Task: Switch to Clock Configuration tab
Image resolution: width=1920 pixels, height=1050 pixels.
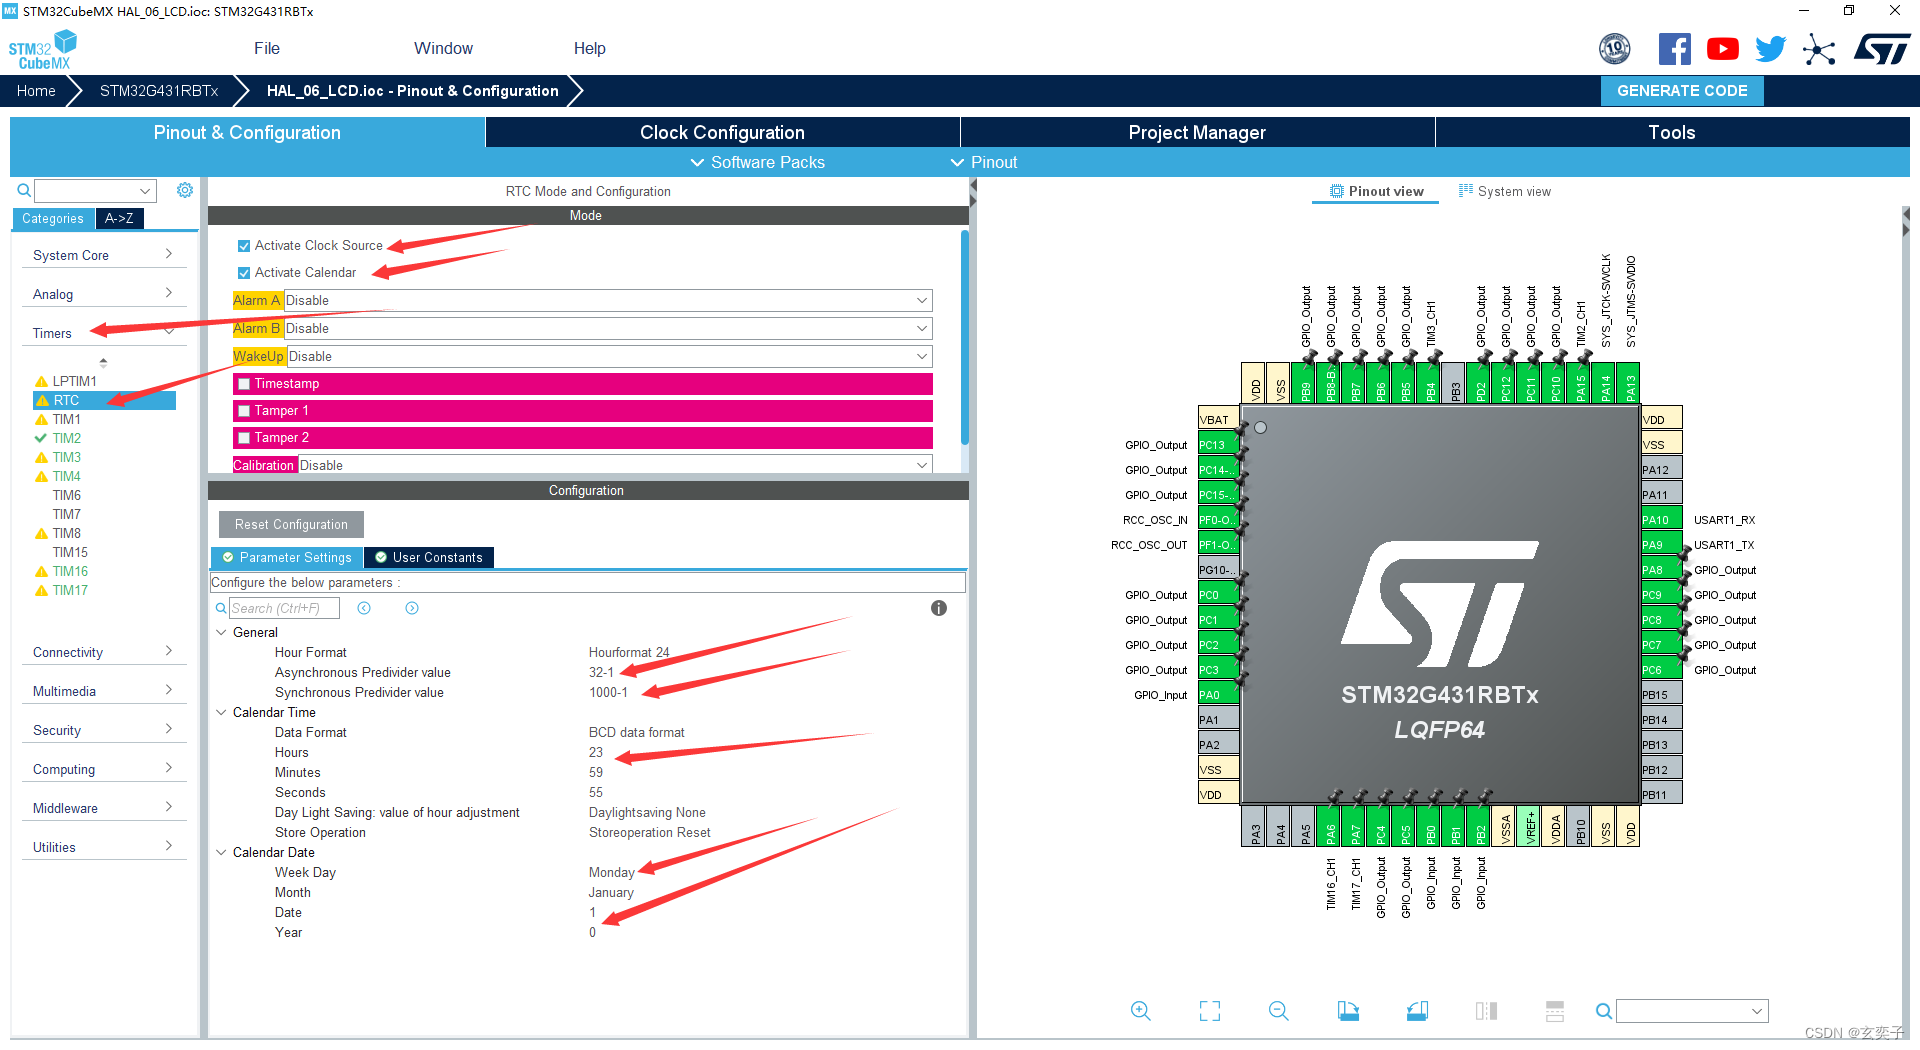Action: pos(722,132)
